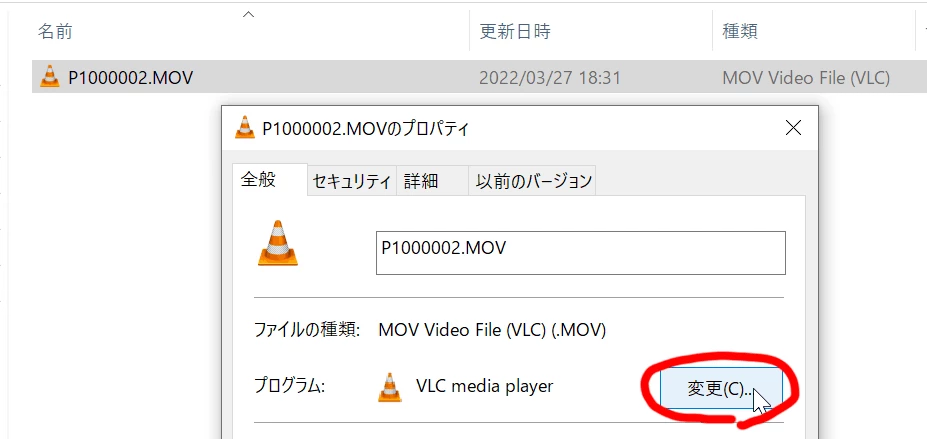Click the P1000002.MOV filename text field
This screenshot has width=927, height=439.
pyautogui.click(x=581, y=253)
